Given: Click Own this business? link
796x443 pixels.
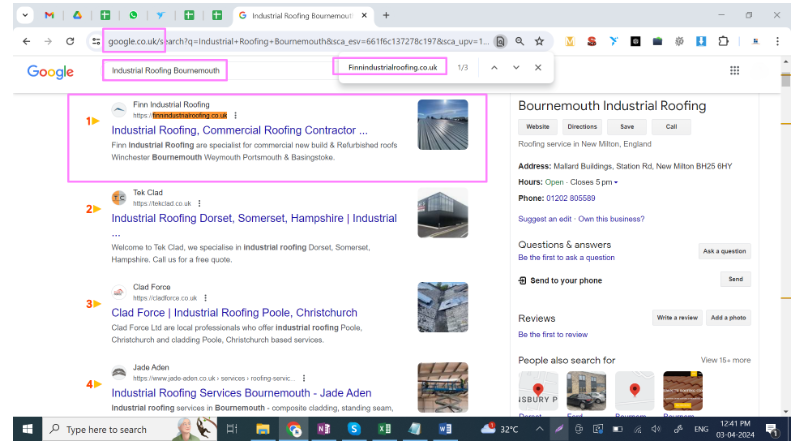Looking at the screenshot, I should pos(611,219).
